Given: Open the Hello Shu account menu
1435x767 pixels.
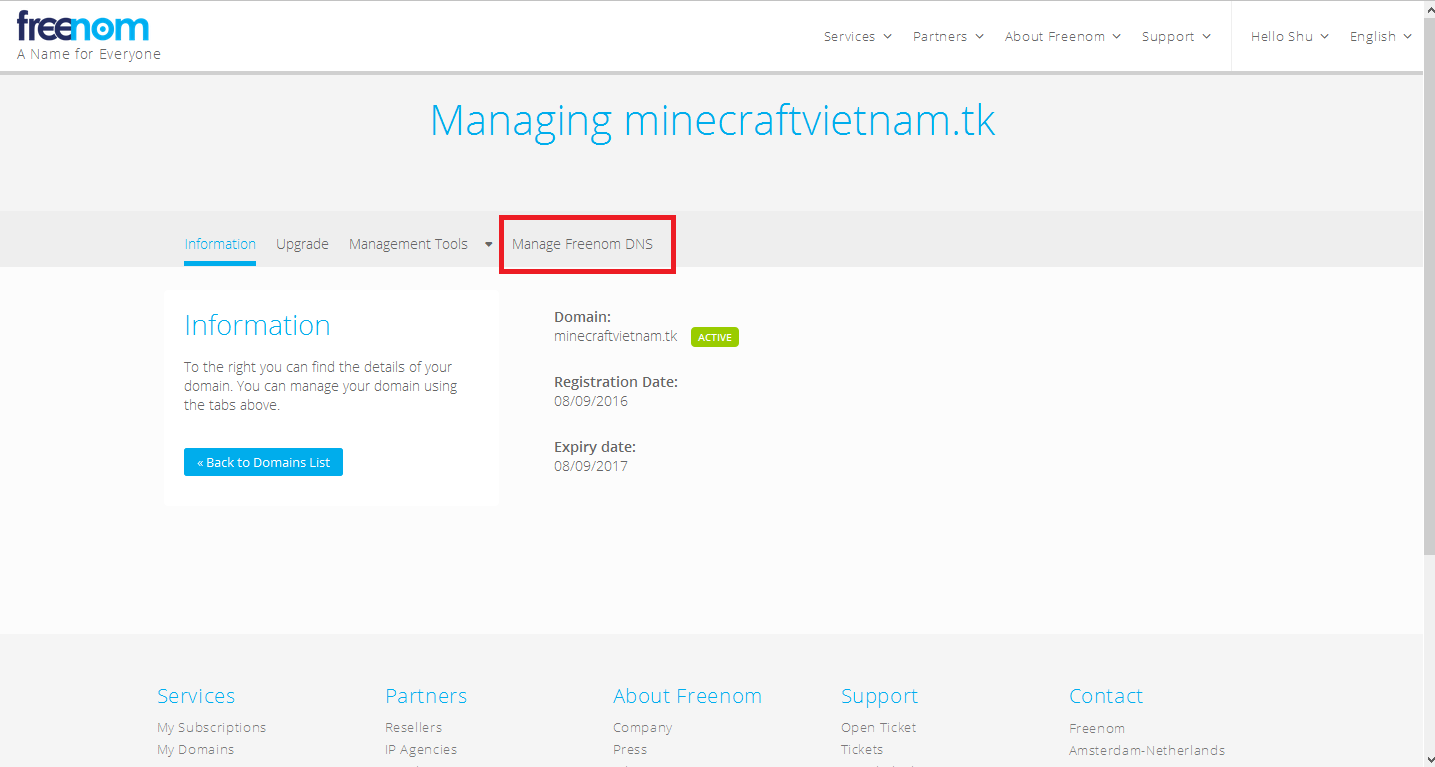Looking at the screenshot, I should click(x=1290, y=36).
